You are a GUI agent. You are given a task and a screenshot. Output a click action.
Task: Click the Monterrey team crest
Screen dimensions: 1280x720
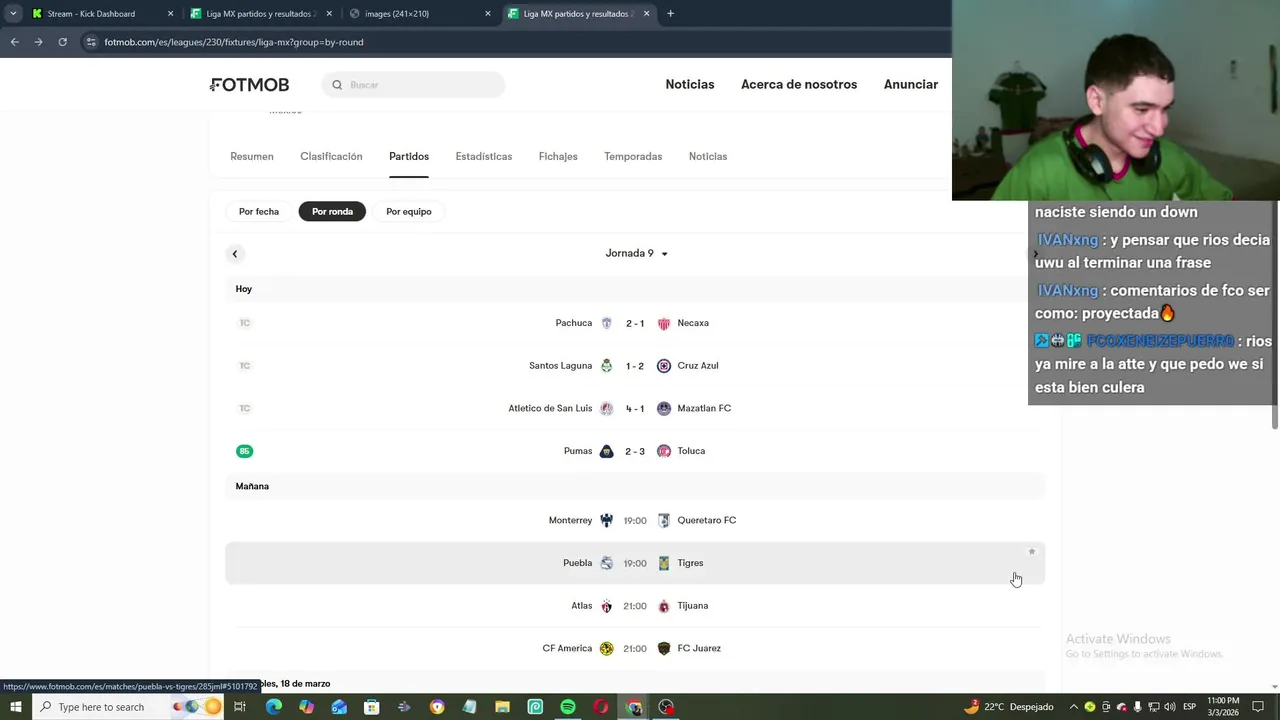(x=606, y=520)
